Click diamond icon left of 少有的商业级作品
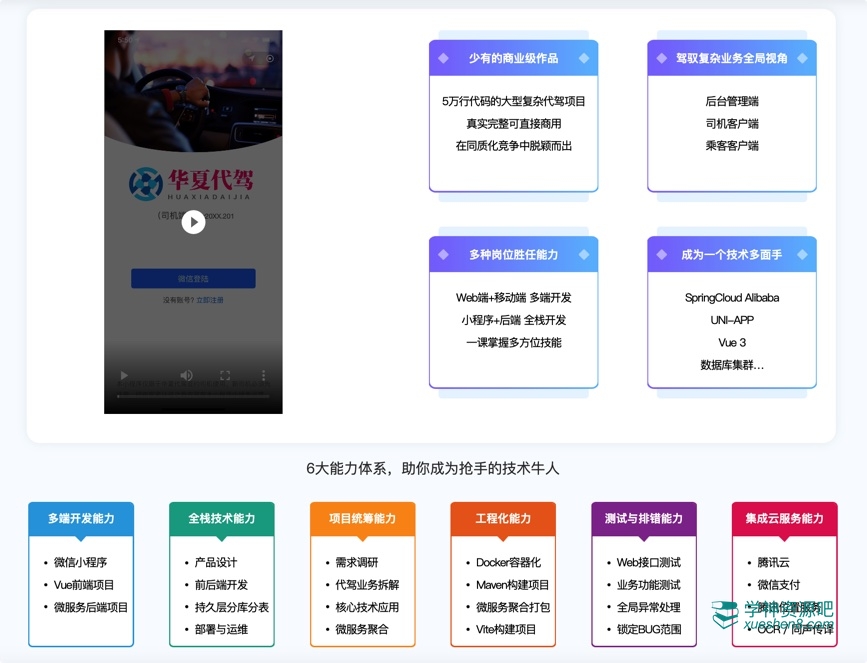 point(443,58)
